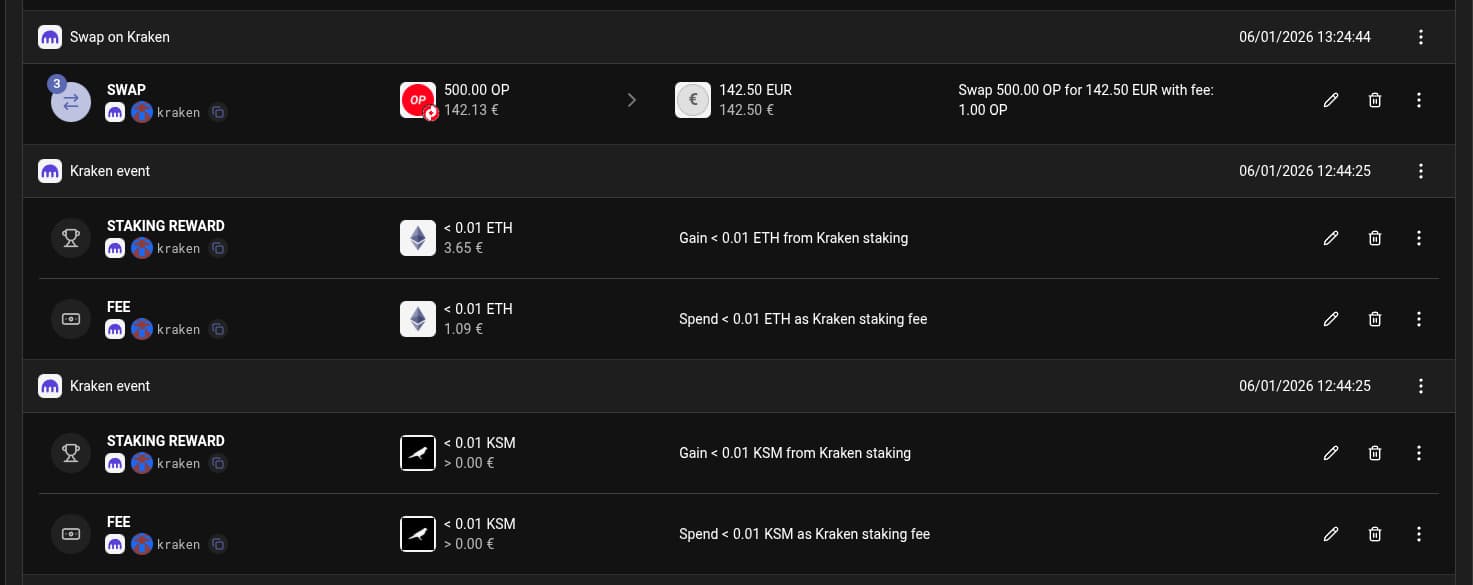This screenshot has width=1473, height=585.
Task: Delete the ETH staking fee event
Action: point(1375,319)
